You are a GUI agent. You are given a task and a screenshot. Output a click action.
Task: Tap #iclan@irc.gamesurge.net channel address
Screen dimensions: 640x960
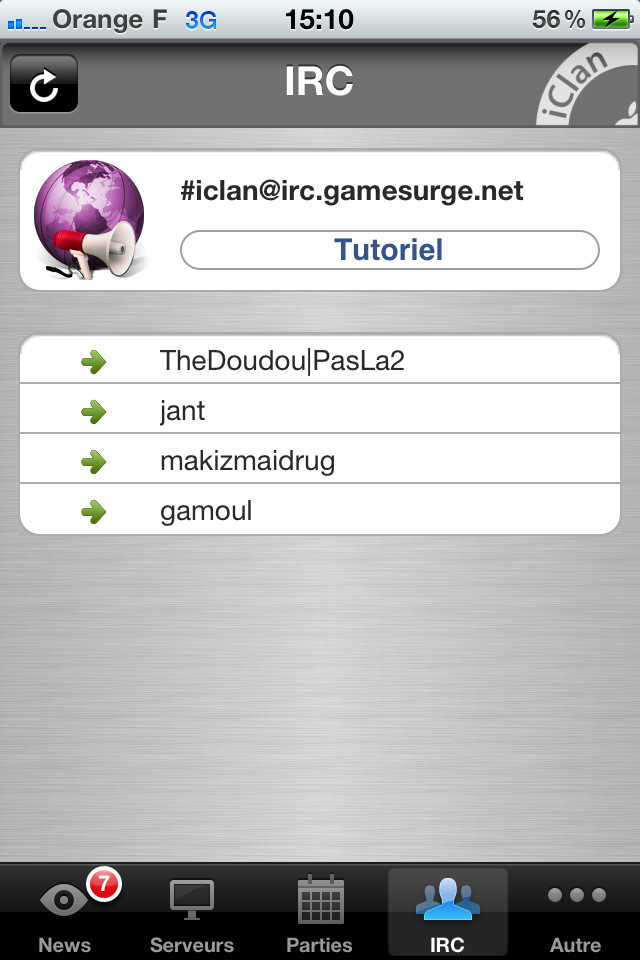[352, 190]
